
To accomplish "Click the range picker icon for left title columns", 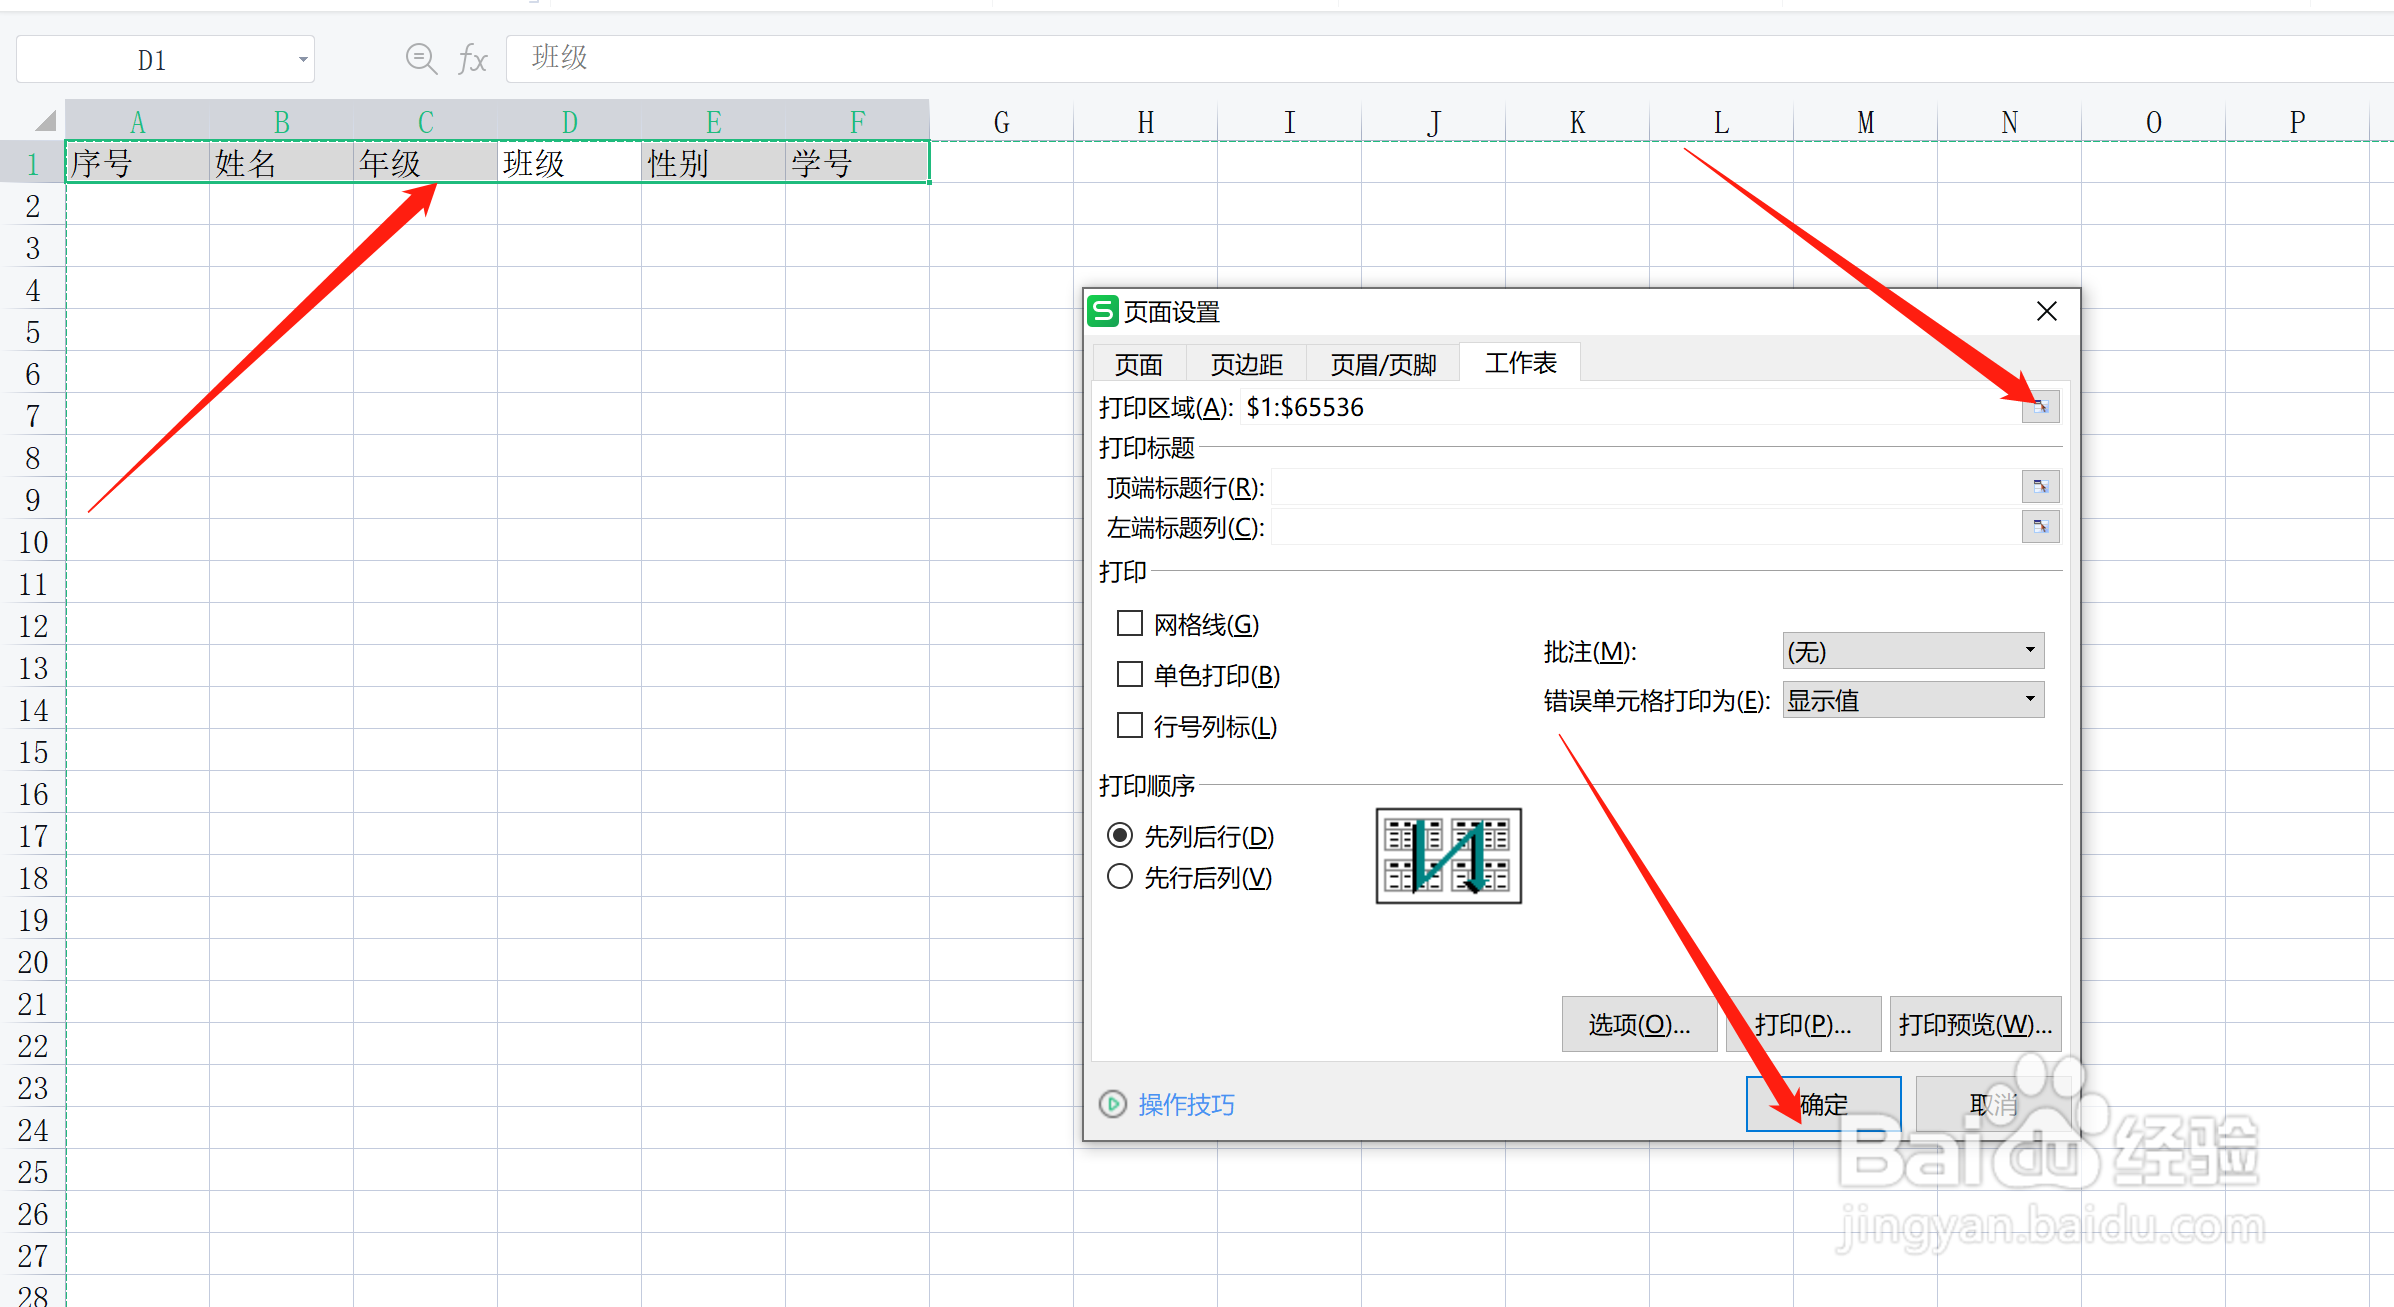I will tap(2040, 527).
